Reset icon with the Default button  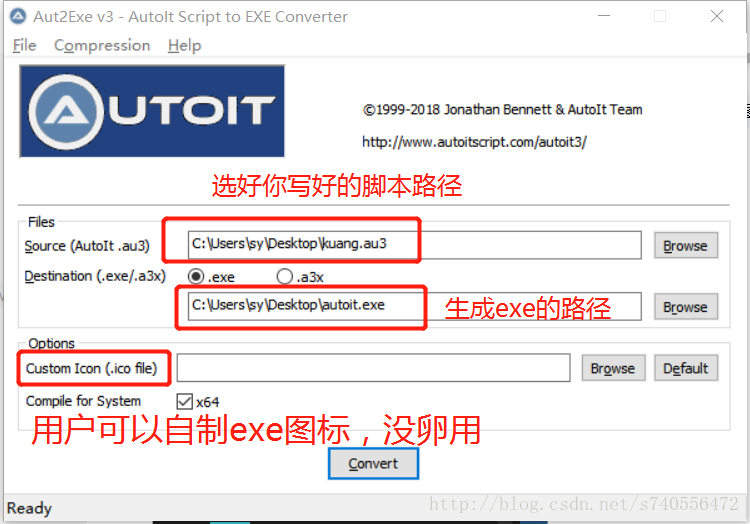686,368
